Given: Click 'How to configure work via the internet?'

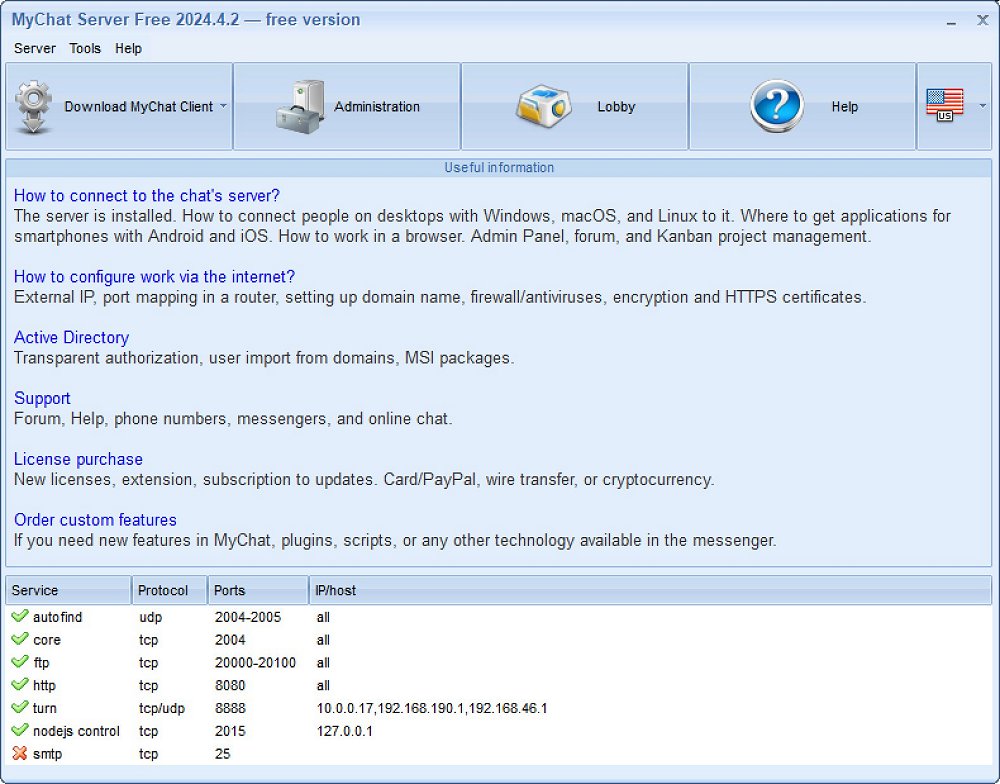Looking at the screenshot, I should [154, 277].
